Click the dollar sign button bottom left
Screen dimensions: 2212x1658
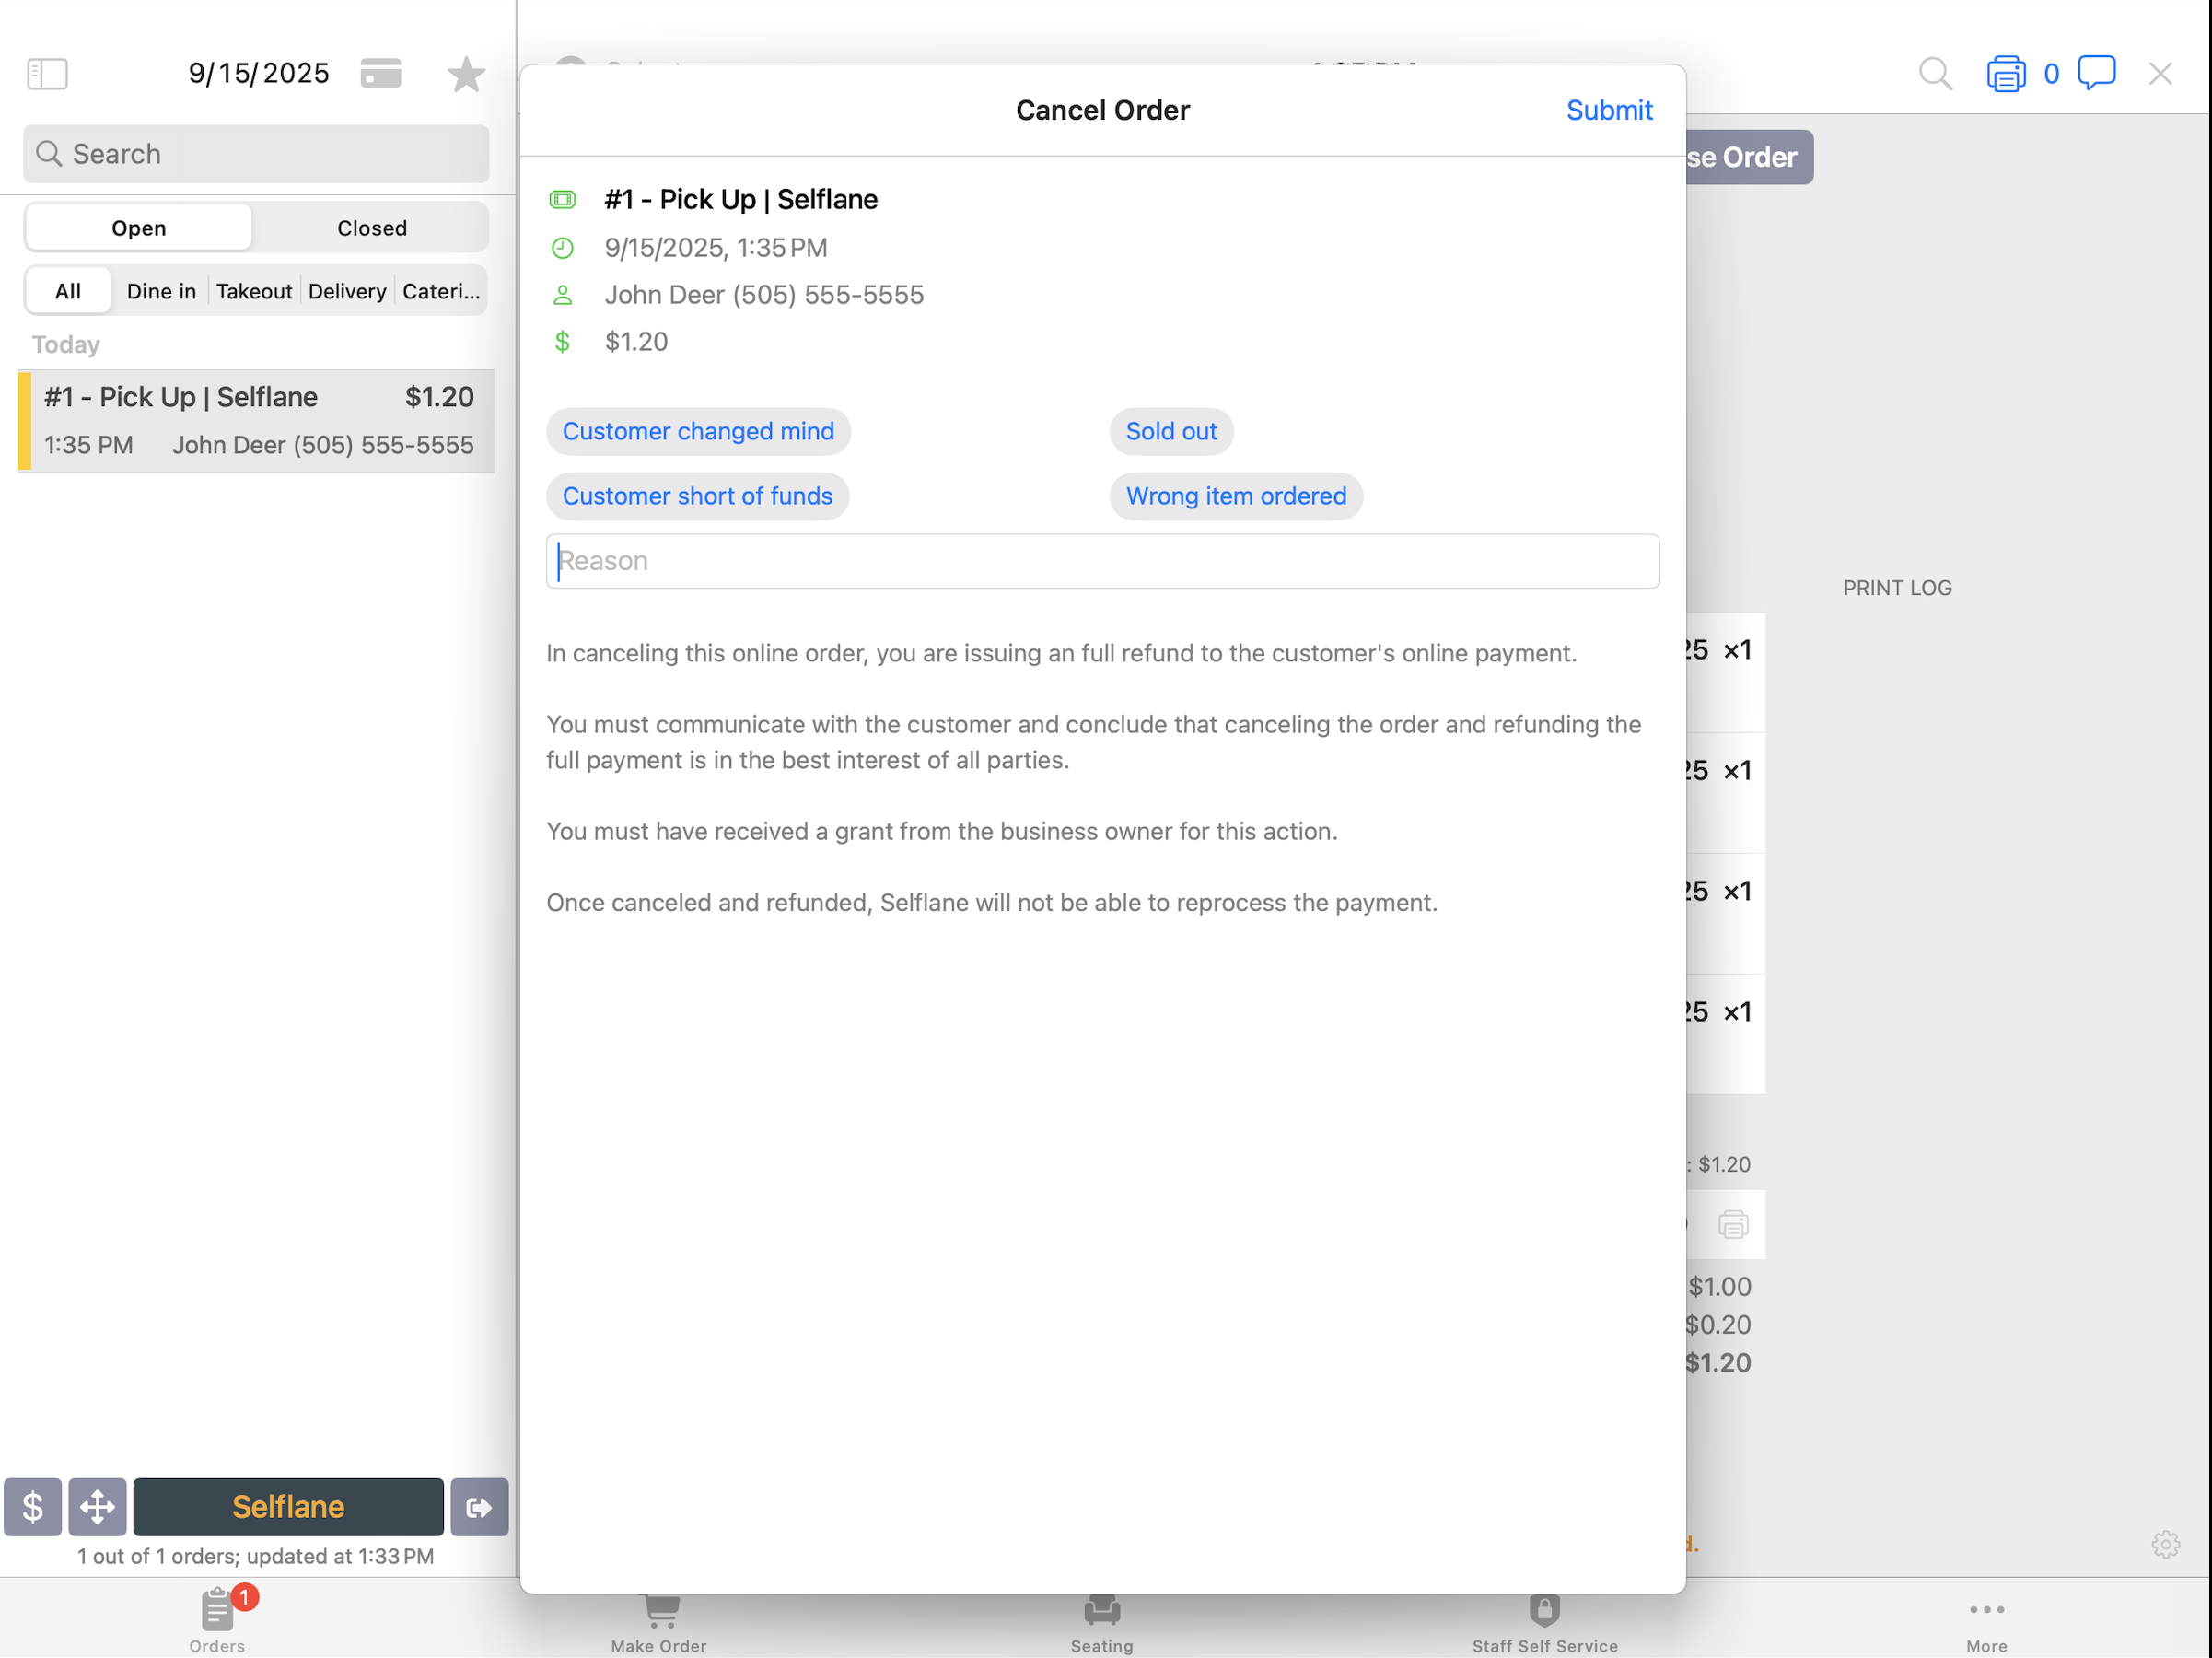point(33,1506)
